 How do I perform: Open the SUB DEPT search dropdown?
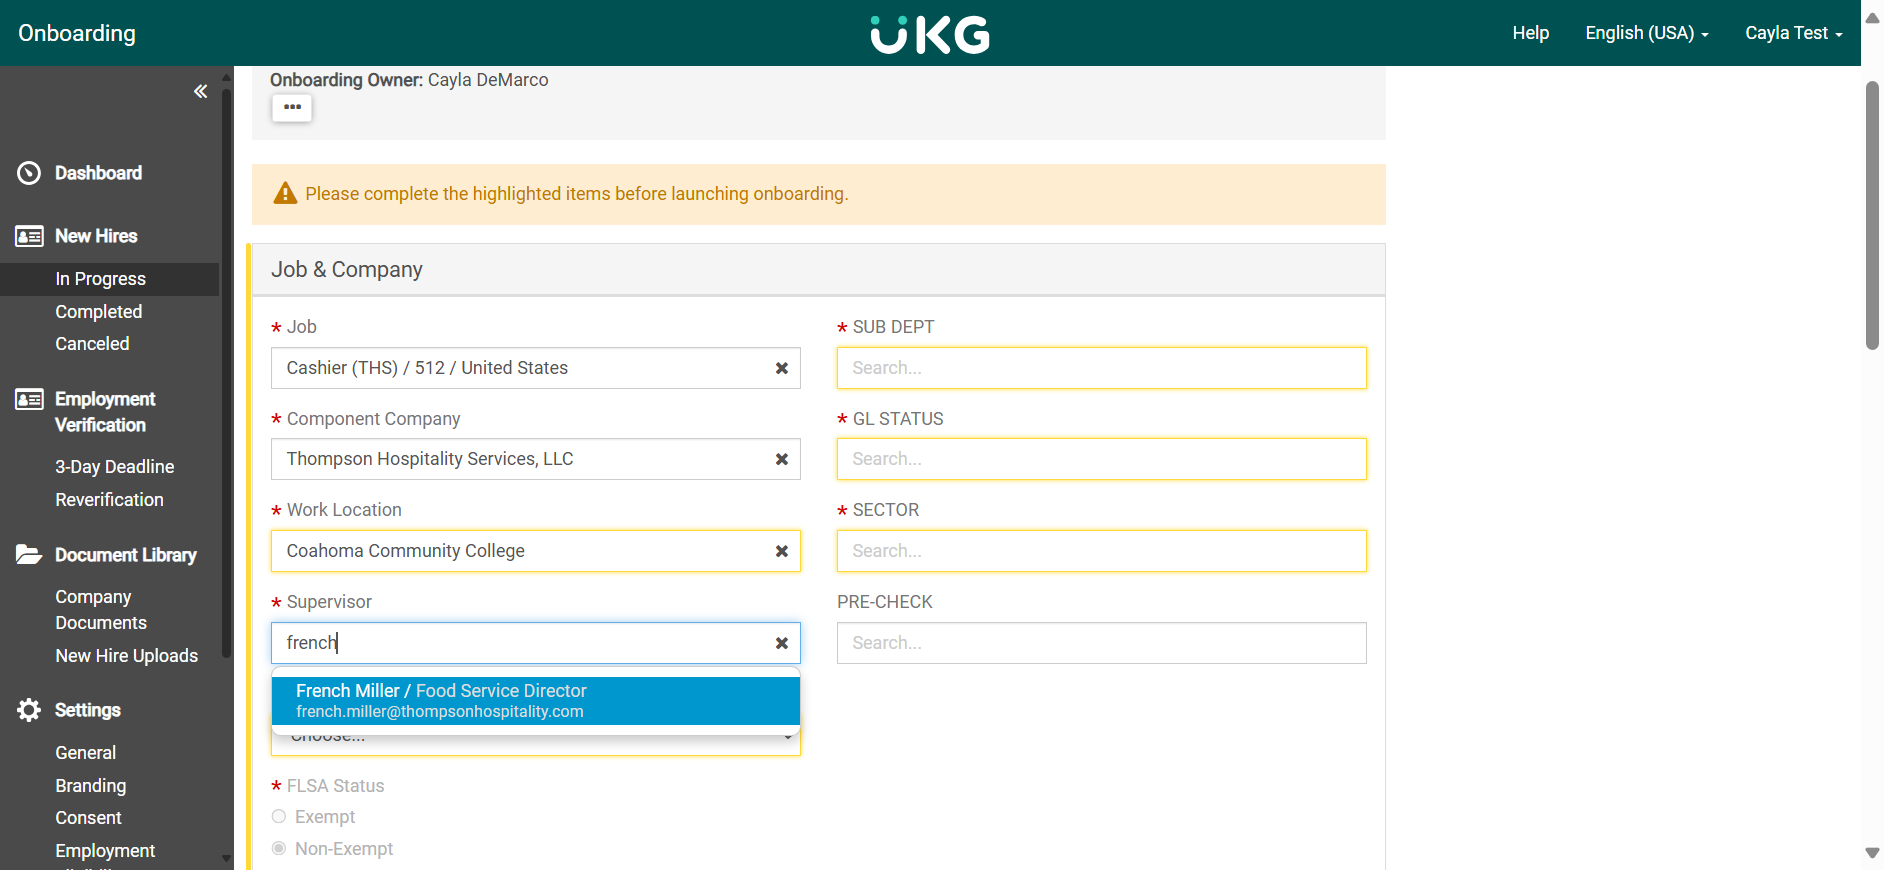pyautogui.click(x=1101, y=368)
